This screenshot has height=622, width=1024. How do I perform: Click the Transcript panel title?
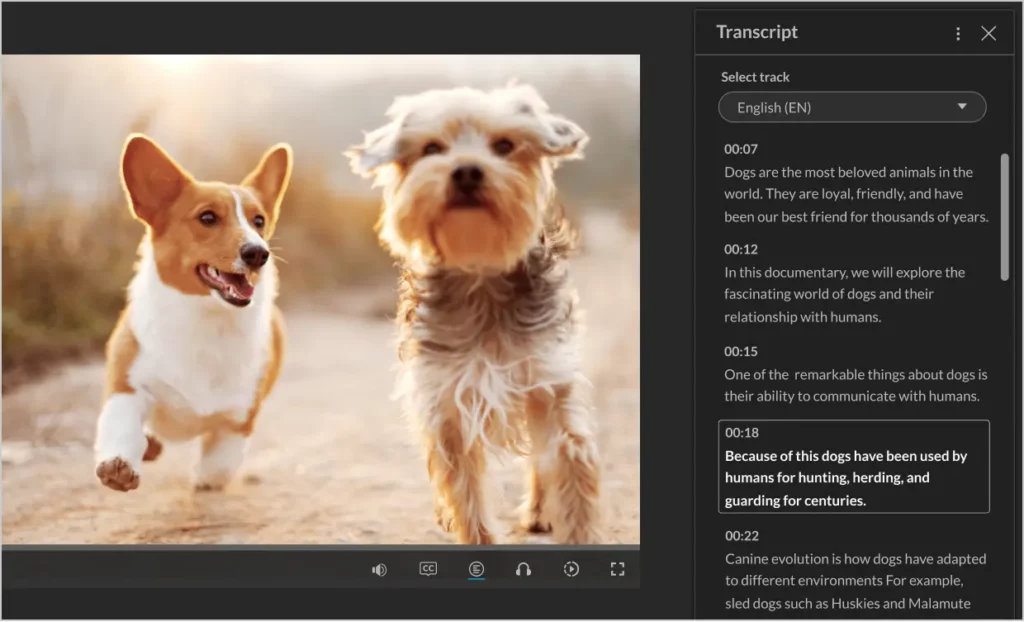[x=757, y=32]
